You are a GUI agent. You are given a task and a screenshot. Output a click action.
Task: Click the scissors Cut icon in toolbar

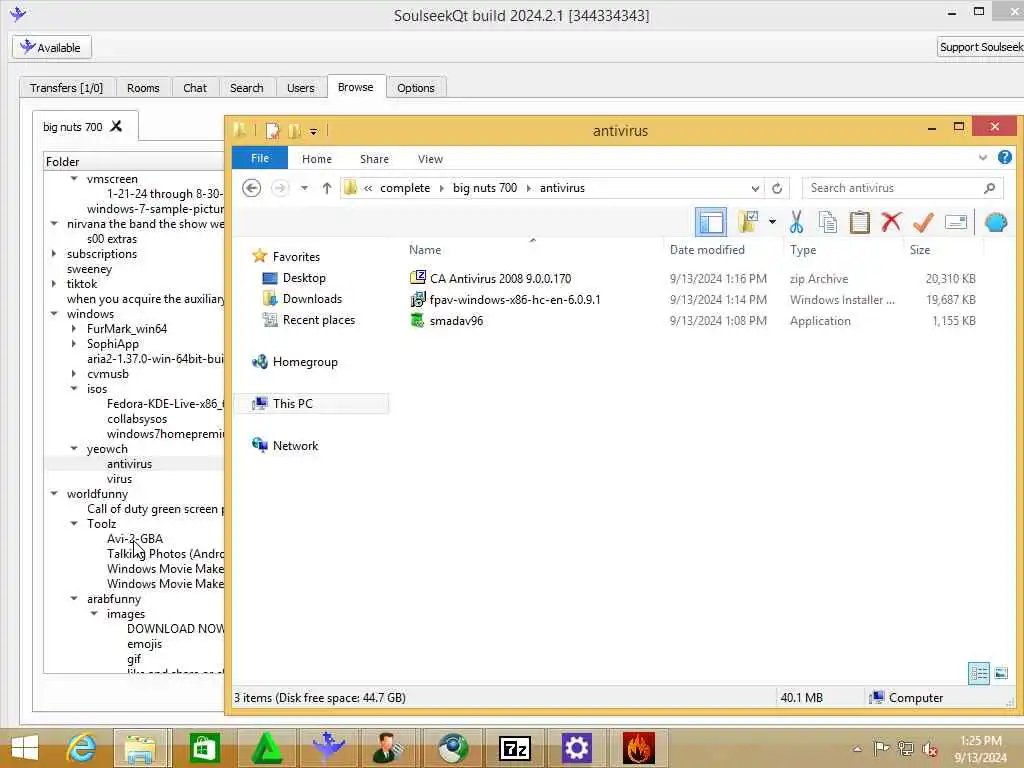point(796,223)
